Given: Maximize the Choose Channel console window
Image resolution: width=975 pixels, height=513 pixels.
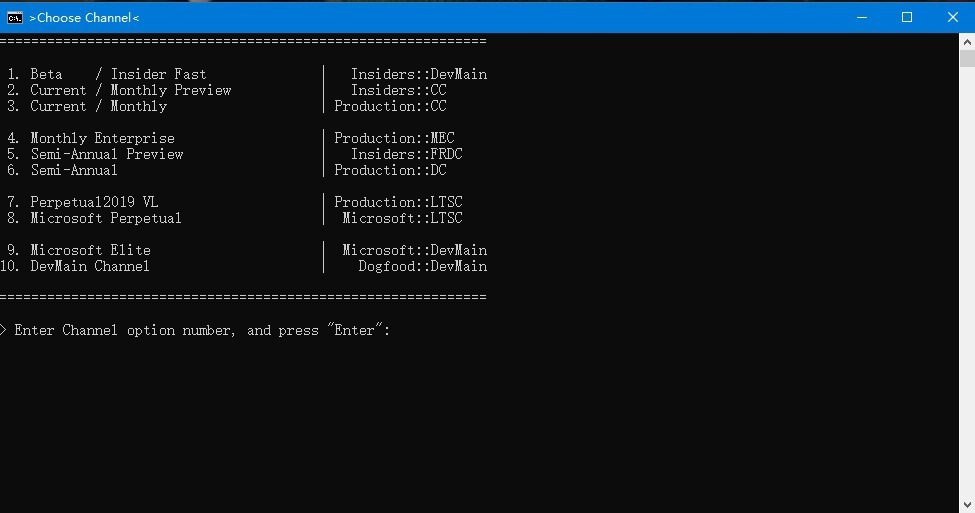Looking at the screenshot, I should click(x=907, y=17).
